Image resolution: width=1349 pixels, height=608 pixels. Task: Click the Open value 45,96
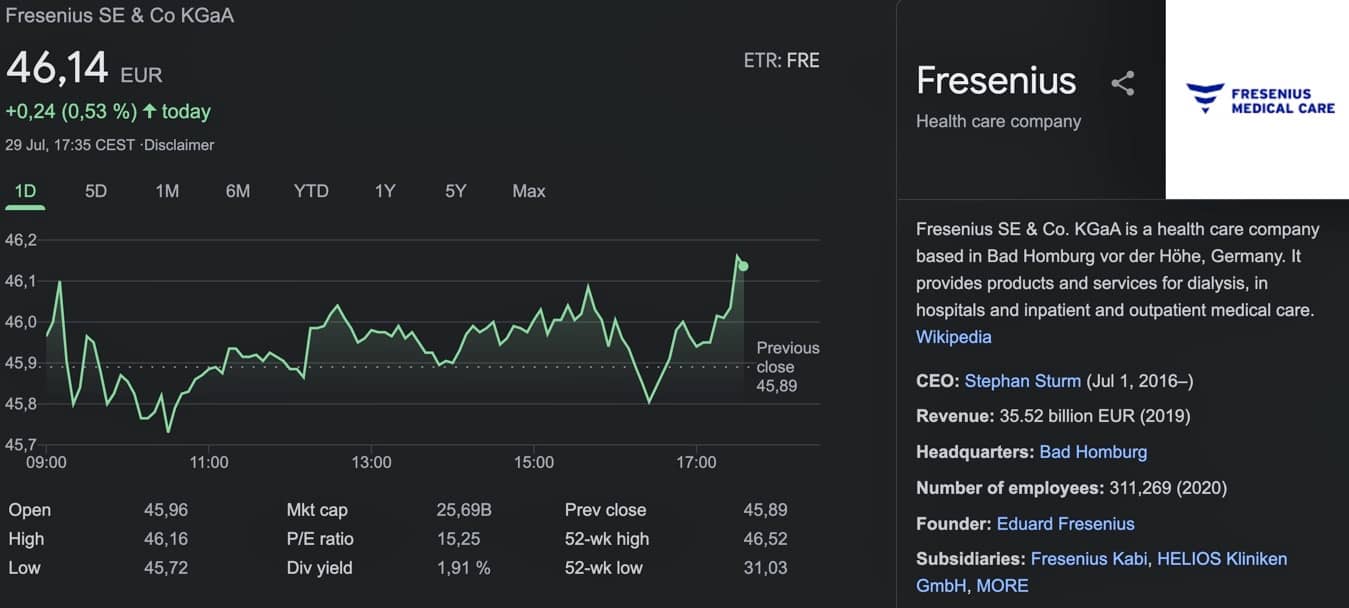[166, 510]
